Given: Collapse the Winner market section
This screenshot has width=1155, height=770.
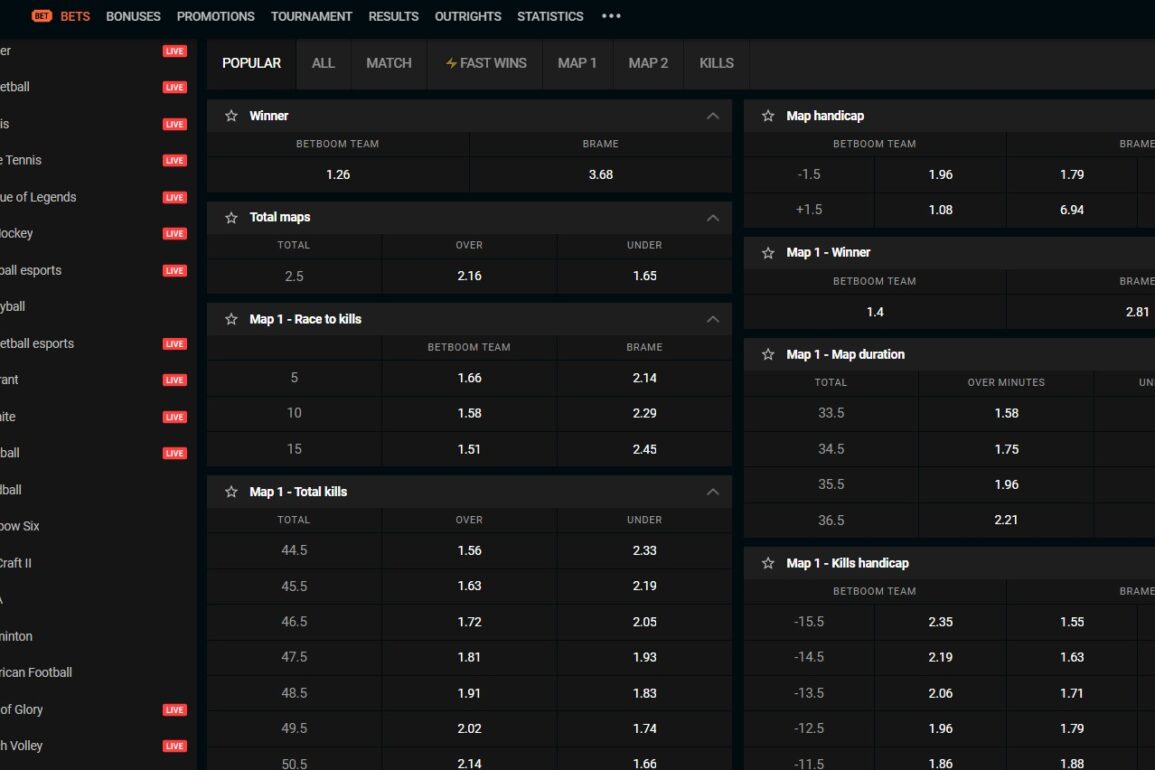Looking at the screenshot, I should [712, 116].
